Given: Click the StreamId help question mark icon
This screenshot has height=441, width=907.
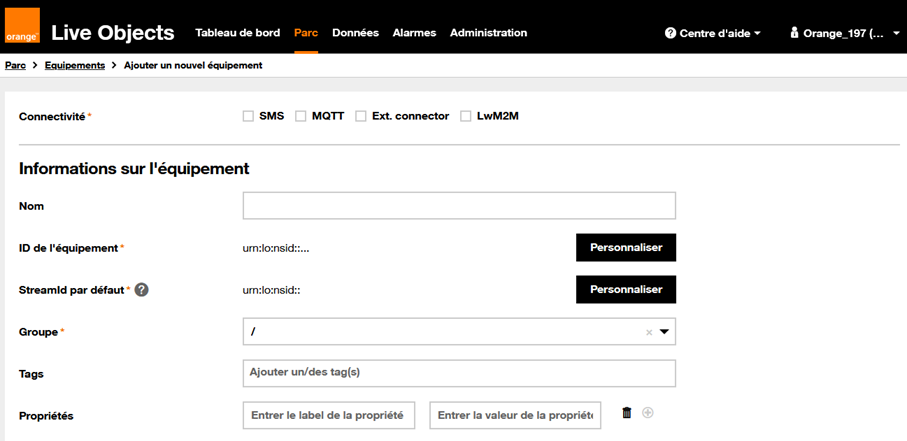Looking at the screenshot, I should click(142, 290).
